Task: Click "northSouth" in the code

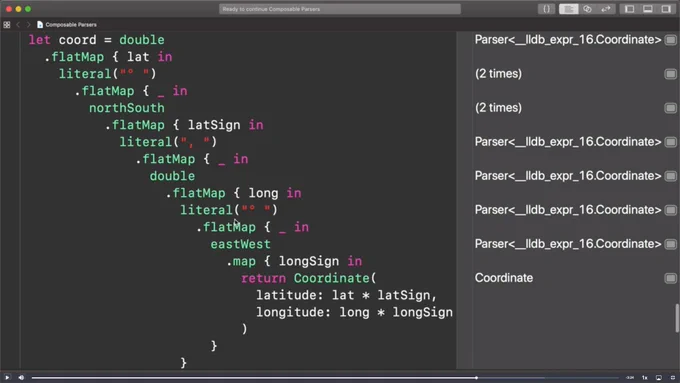Action: click(x=127, y=108)
